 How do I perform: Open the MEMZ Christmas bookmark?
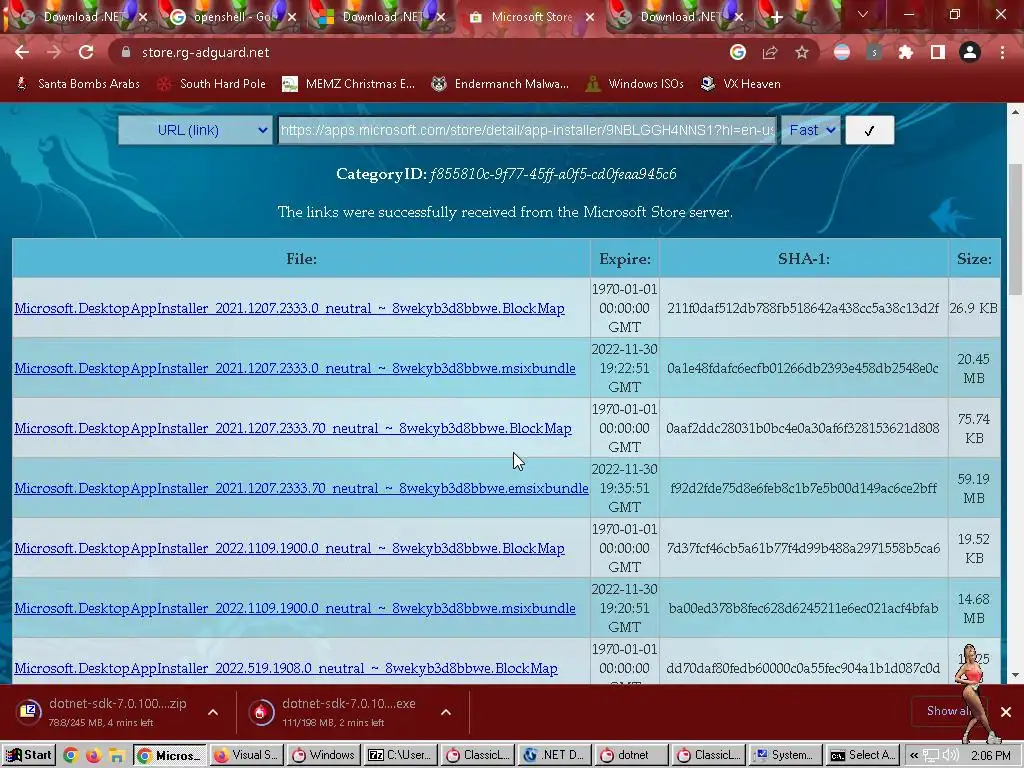pyautogui.click(x=348, y=84)
